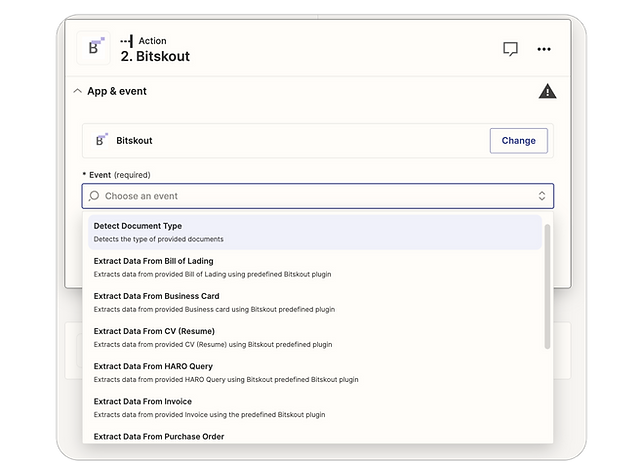
Task: Select Extract Data From Purchase Order
Action: point(315,436)
